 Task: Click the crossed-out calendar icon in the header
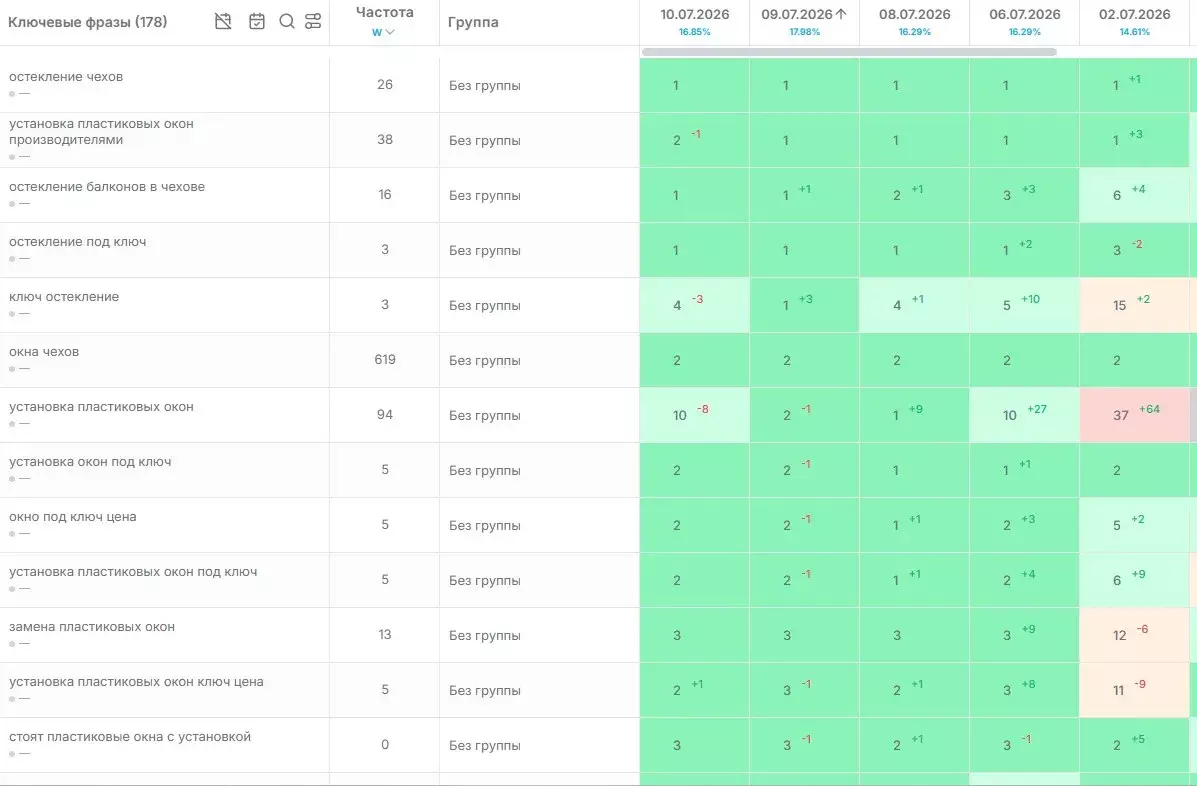223,21
